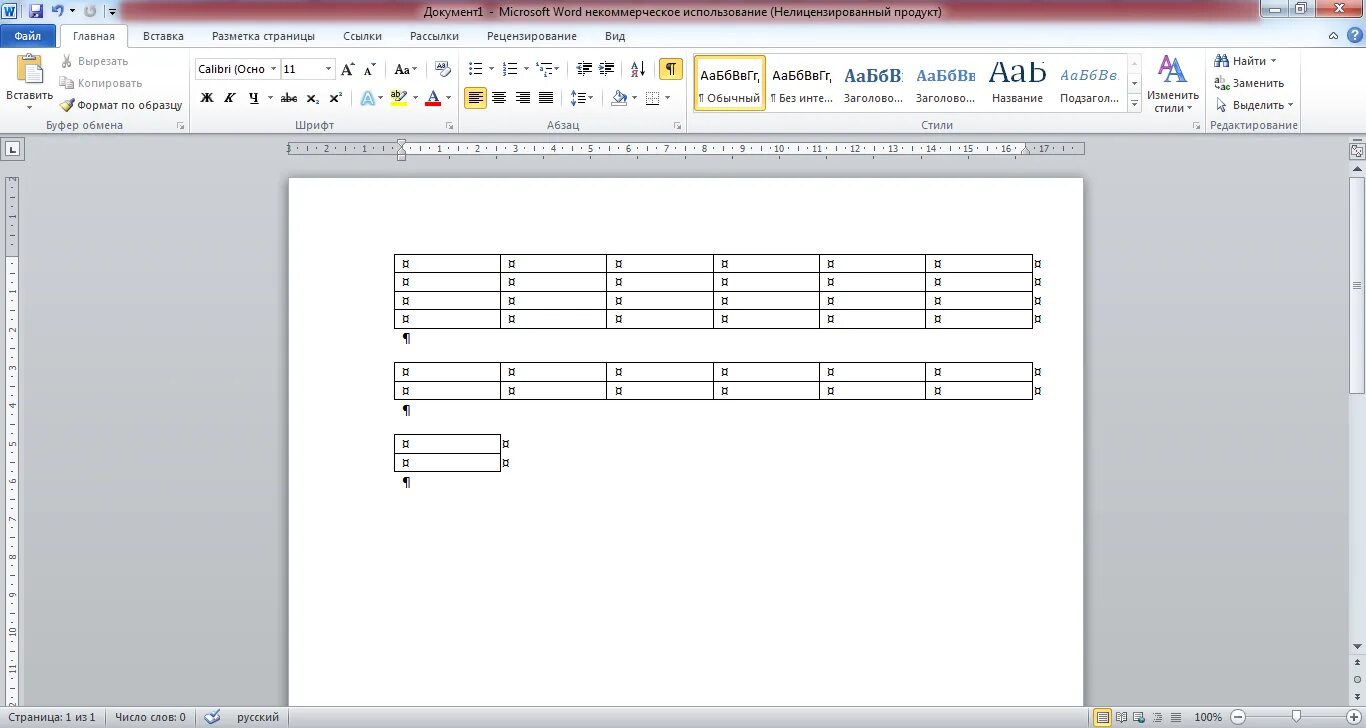The image size is (1366, 728).
Task: Apply the Название style
Action: (x=1018, y=83)
